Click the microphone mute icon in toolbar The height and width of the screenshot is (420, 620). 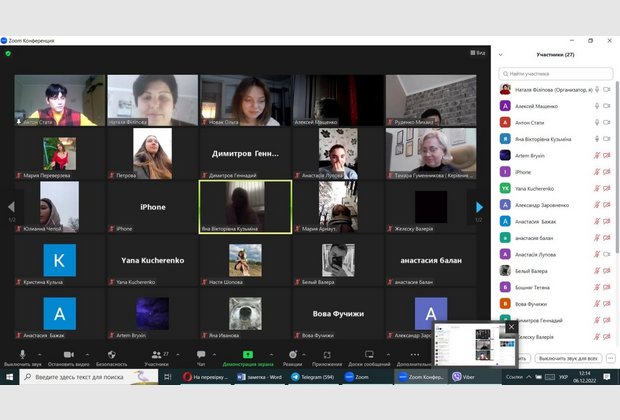pos(21,355)
